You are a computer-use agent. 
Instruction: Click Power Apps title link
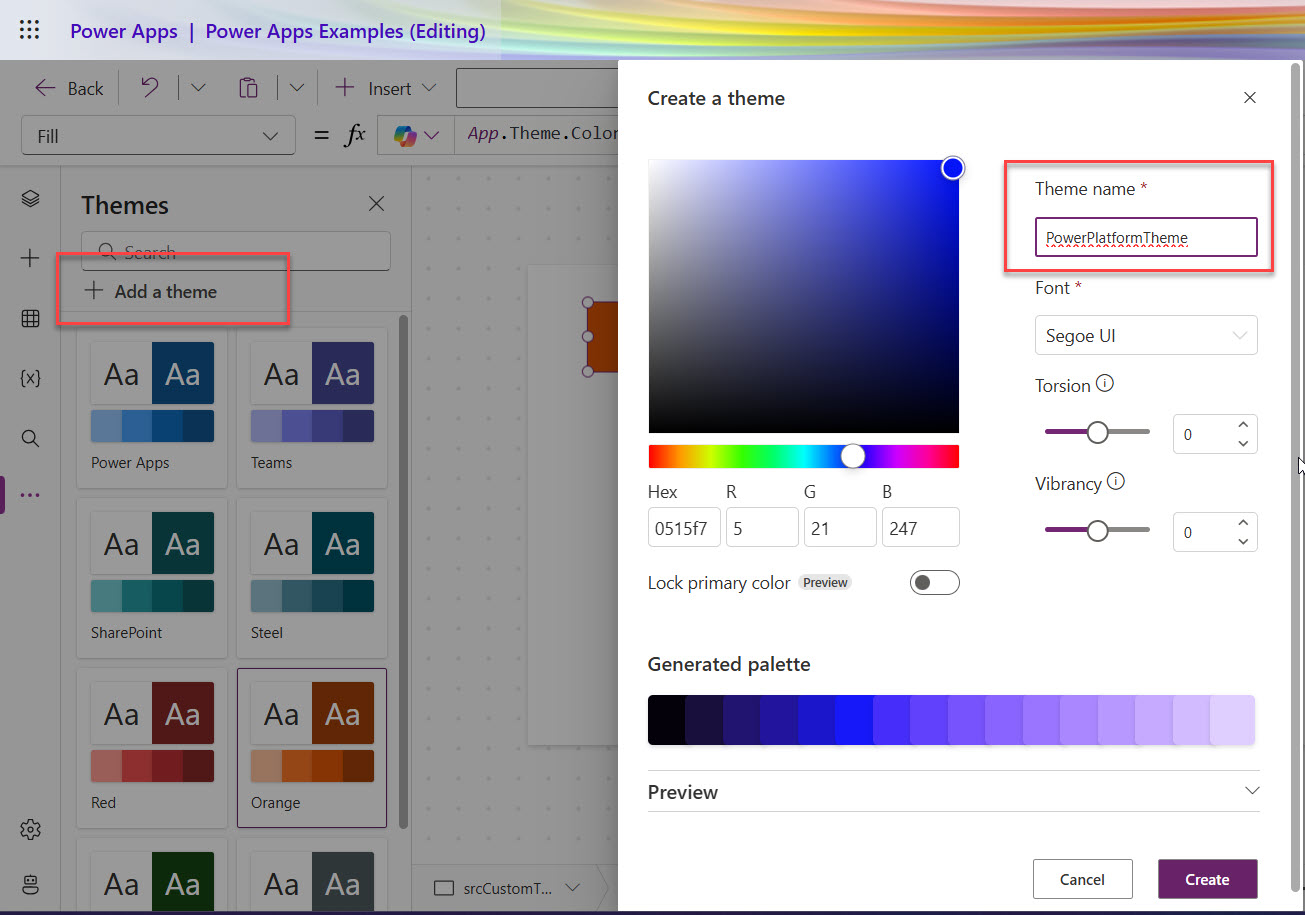click(124, 31)
